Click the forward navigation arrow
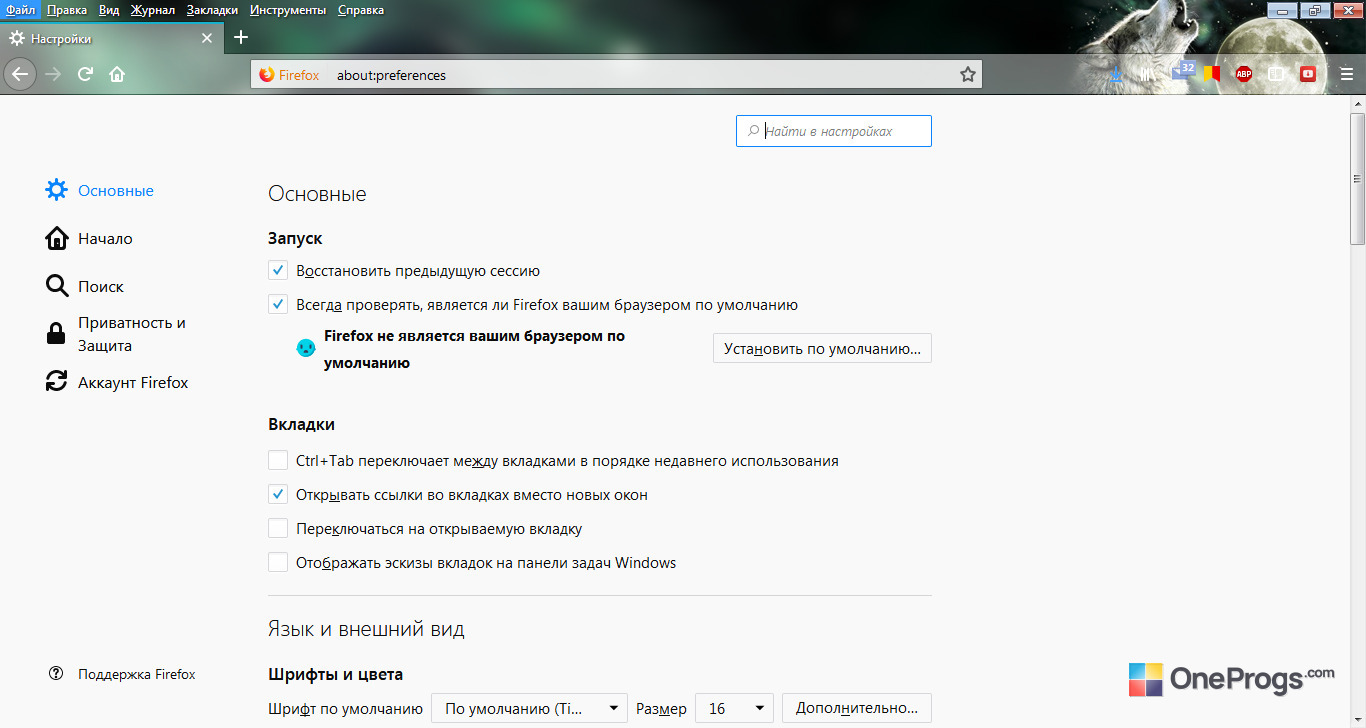This screenshot has height=728, width=1366. pos(54,74)
